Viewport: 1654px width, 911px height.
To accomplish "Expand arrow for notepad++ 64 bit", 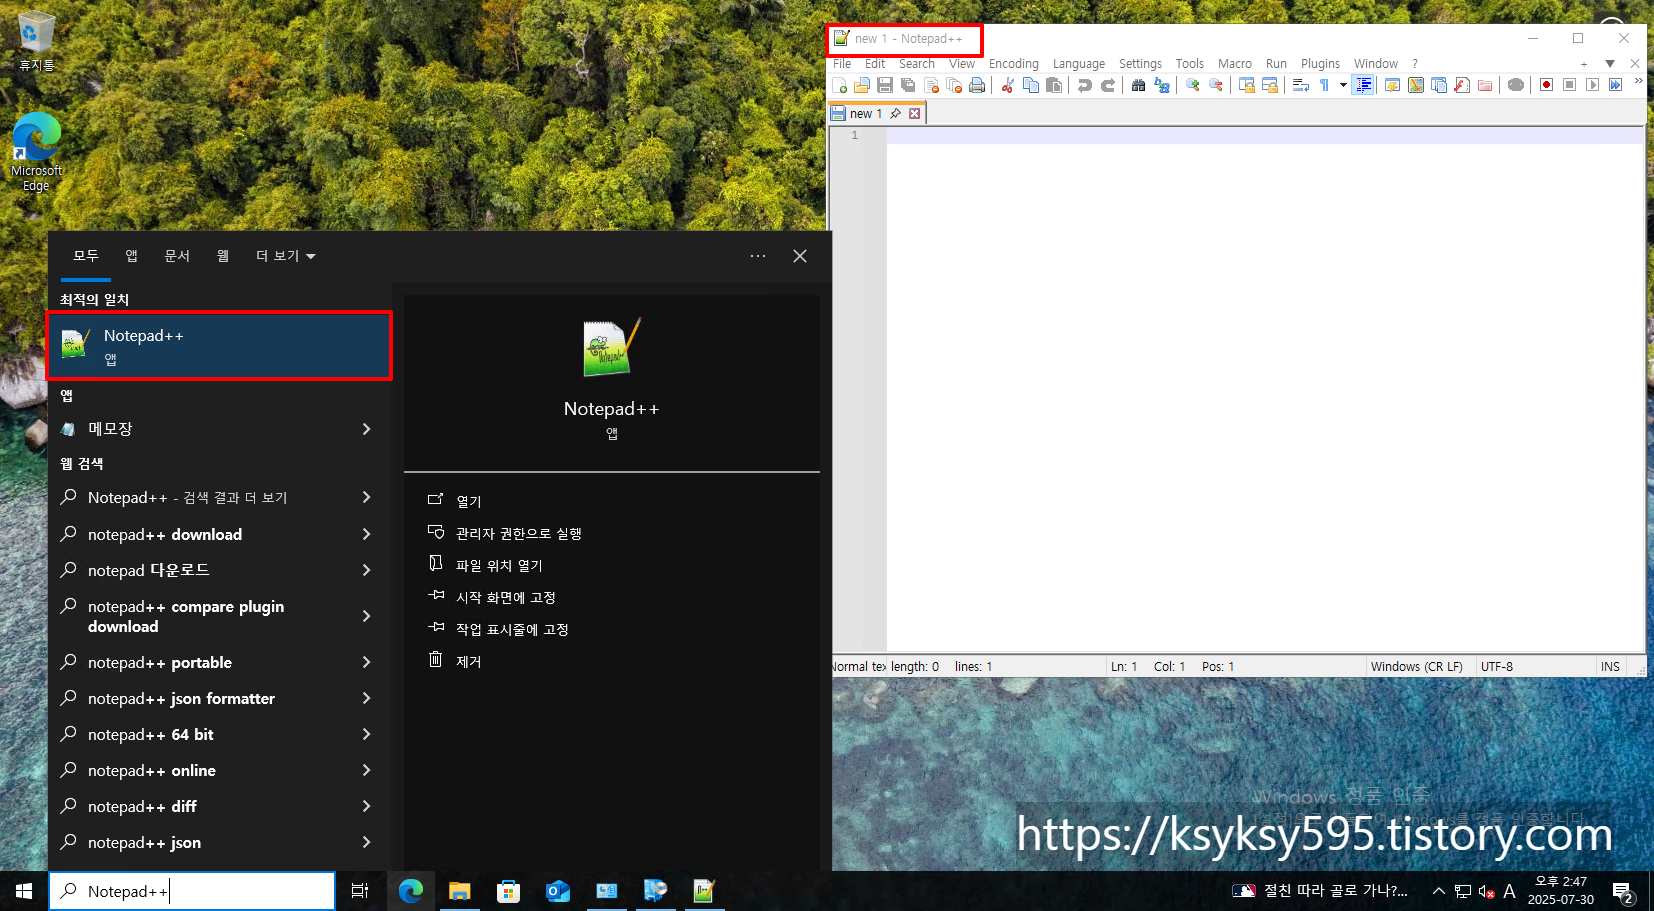I will (366, 734).
